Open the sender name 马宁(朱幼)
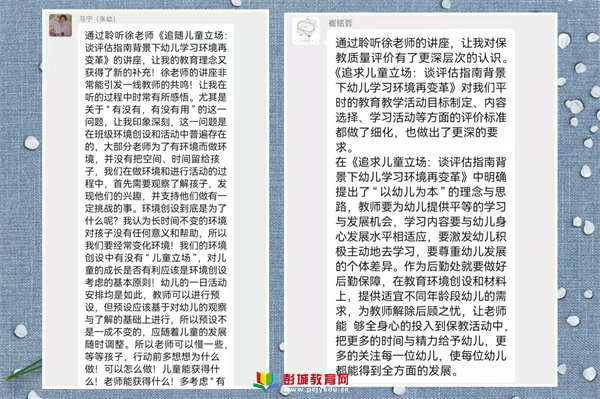The height and width of the screenshot is (399, 600). click(x=97, y=19)
